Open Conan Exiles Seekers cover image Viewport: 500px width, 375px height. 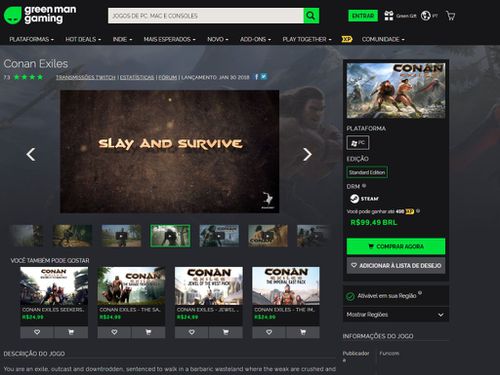[54, 286]
